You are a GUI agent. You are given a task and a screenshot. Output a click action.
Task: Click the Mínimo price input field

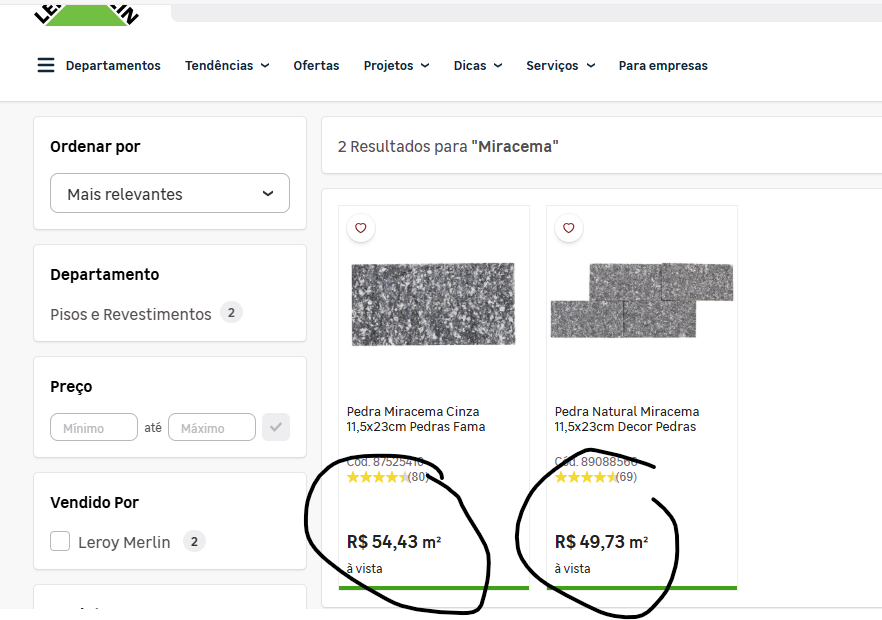pos(94,428)
